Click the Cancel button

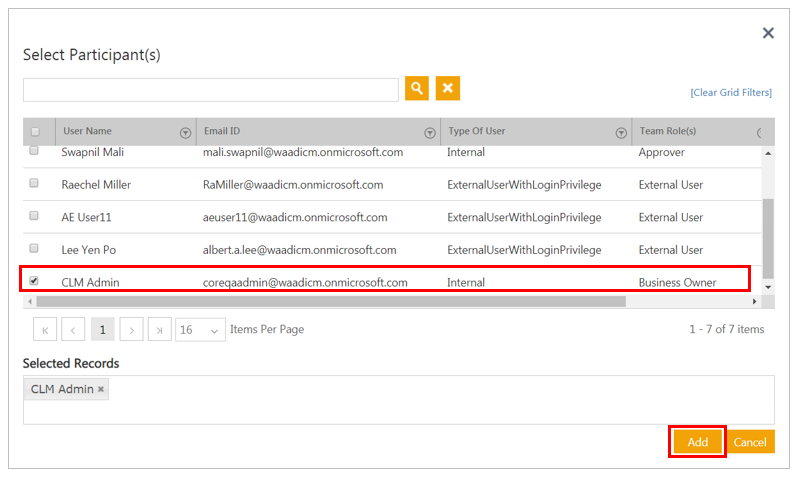(750, 442)
